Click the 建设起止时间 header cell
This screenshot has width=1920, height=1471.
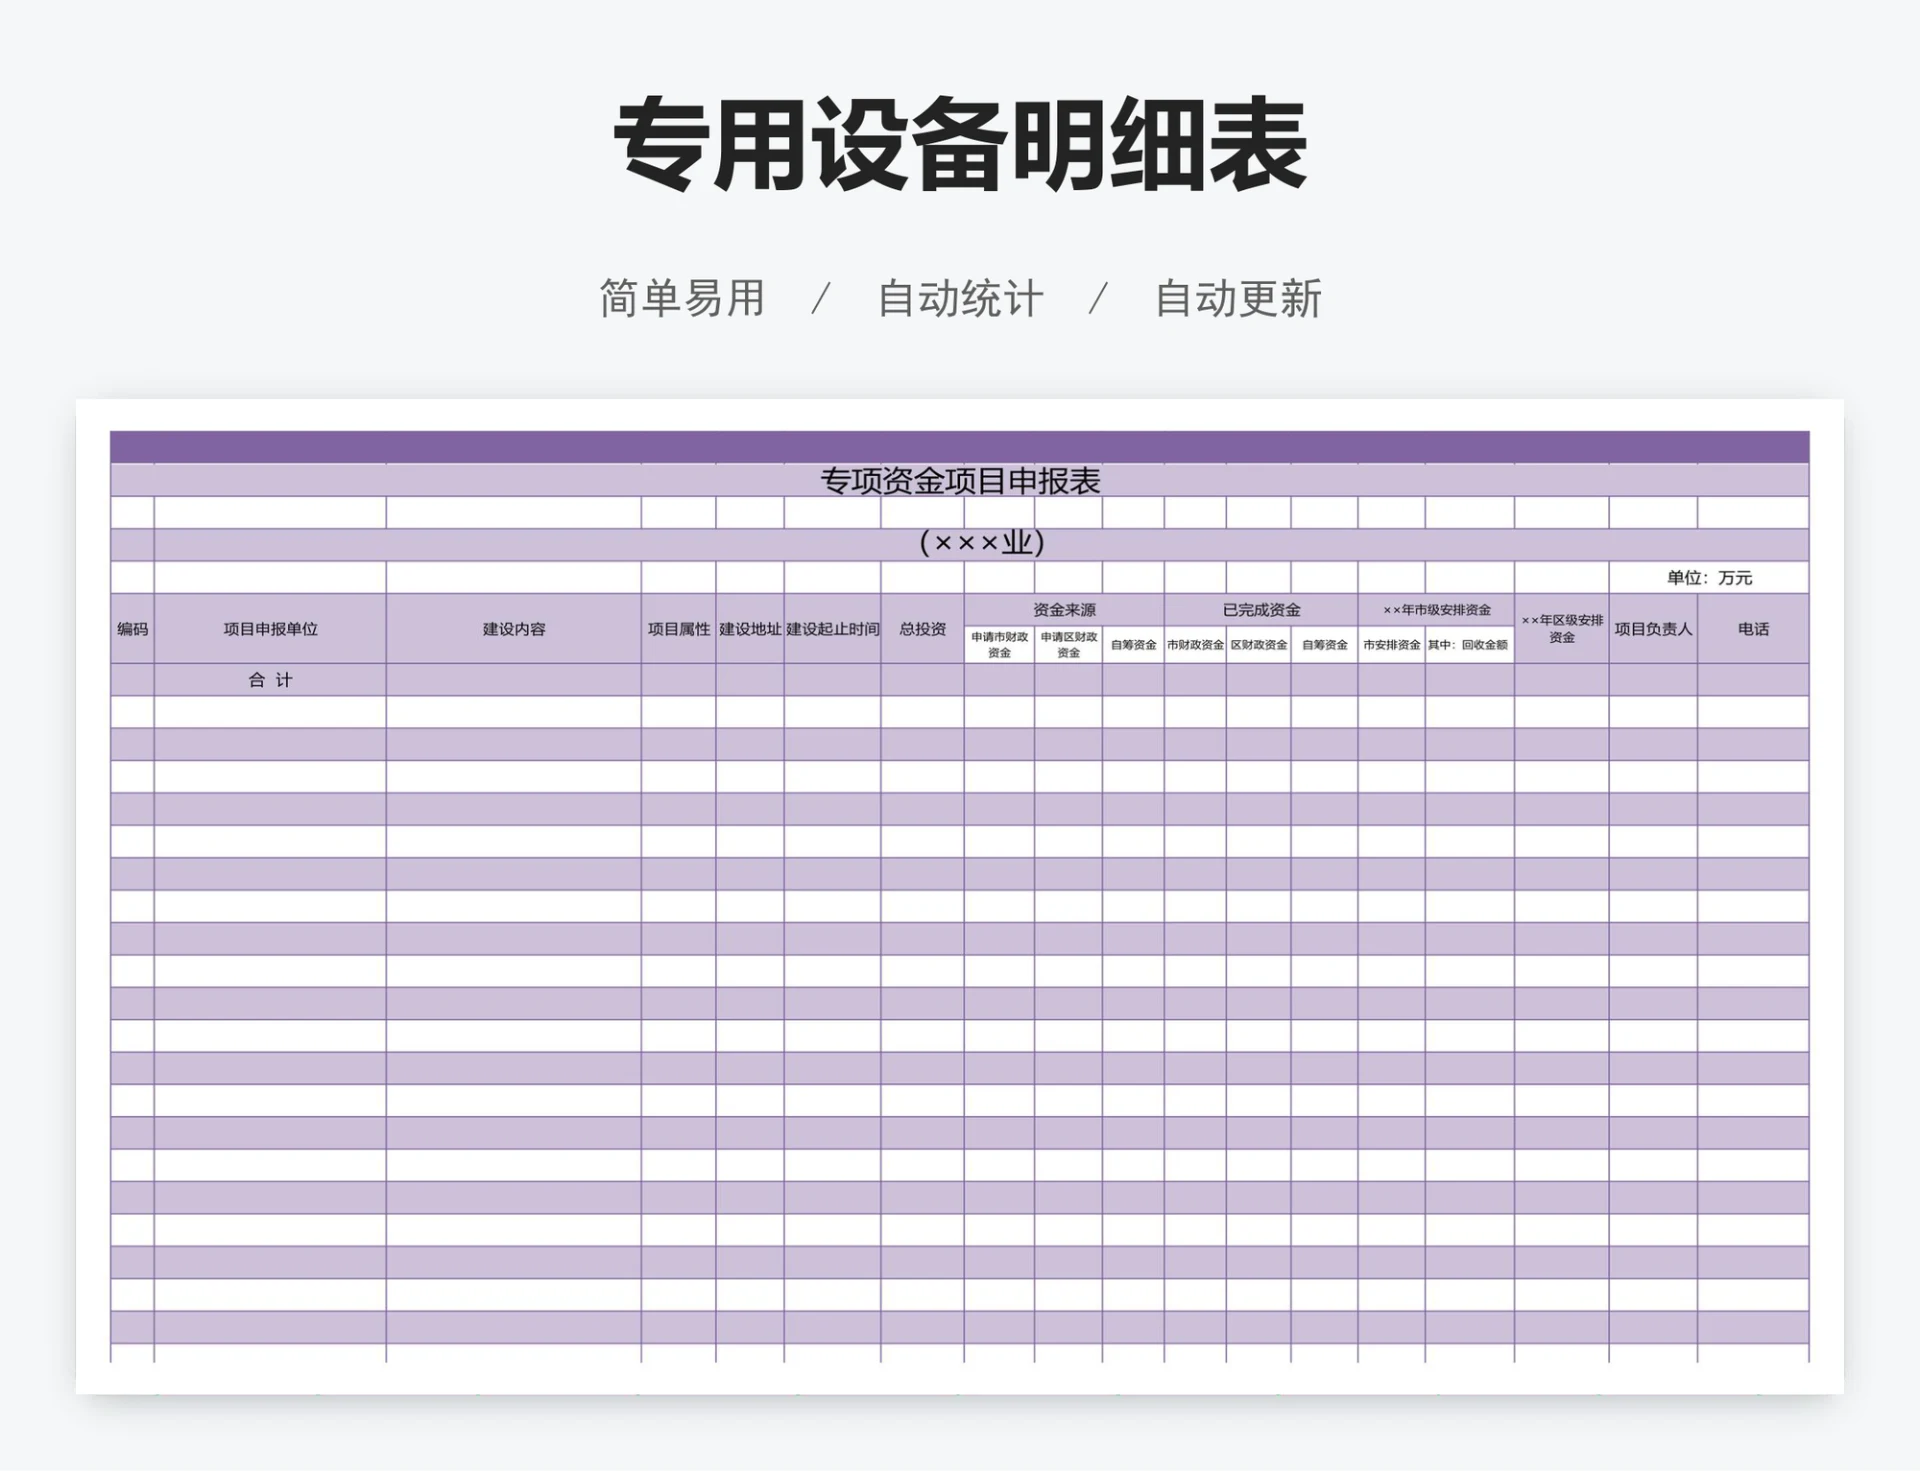[834, 631]
